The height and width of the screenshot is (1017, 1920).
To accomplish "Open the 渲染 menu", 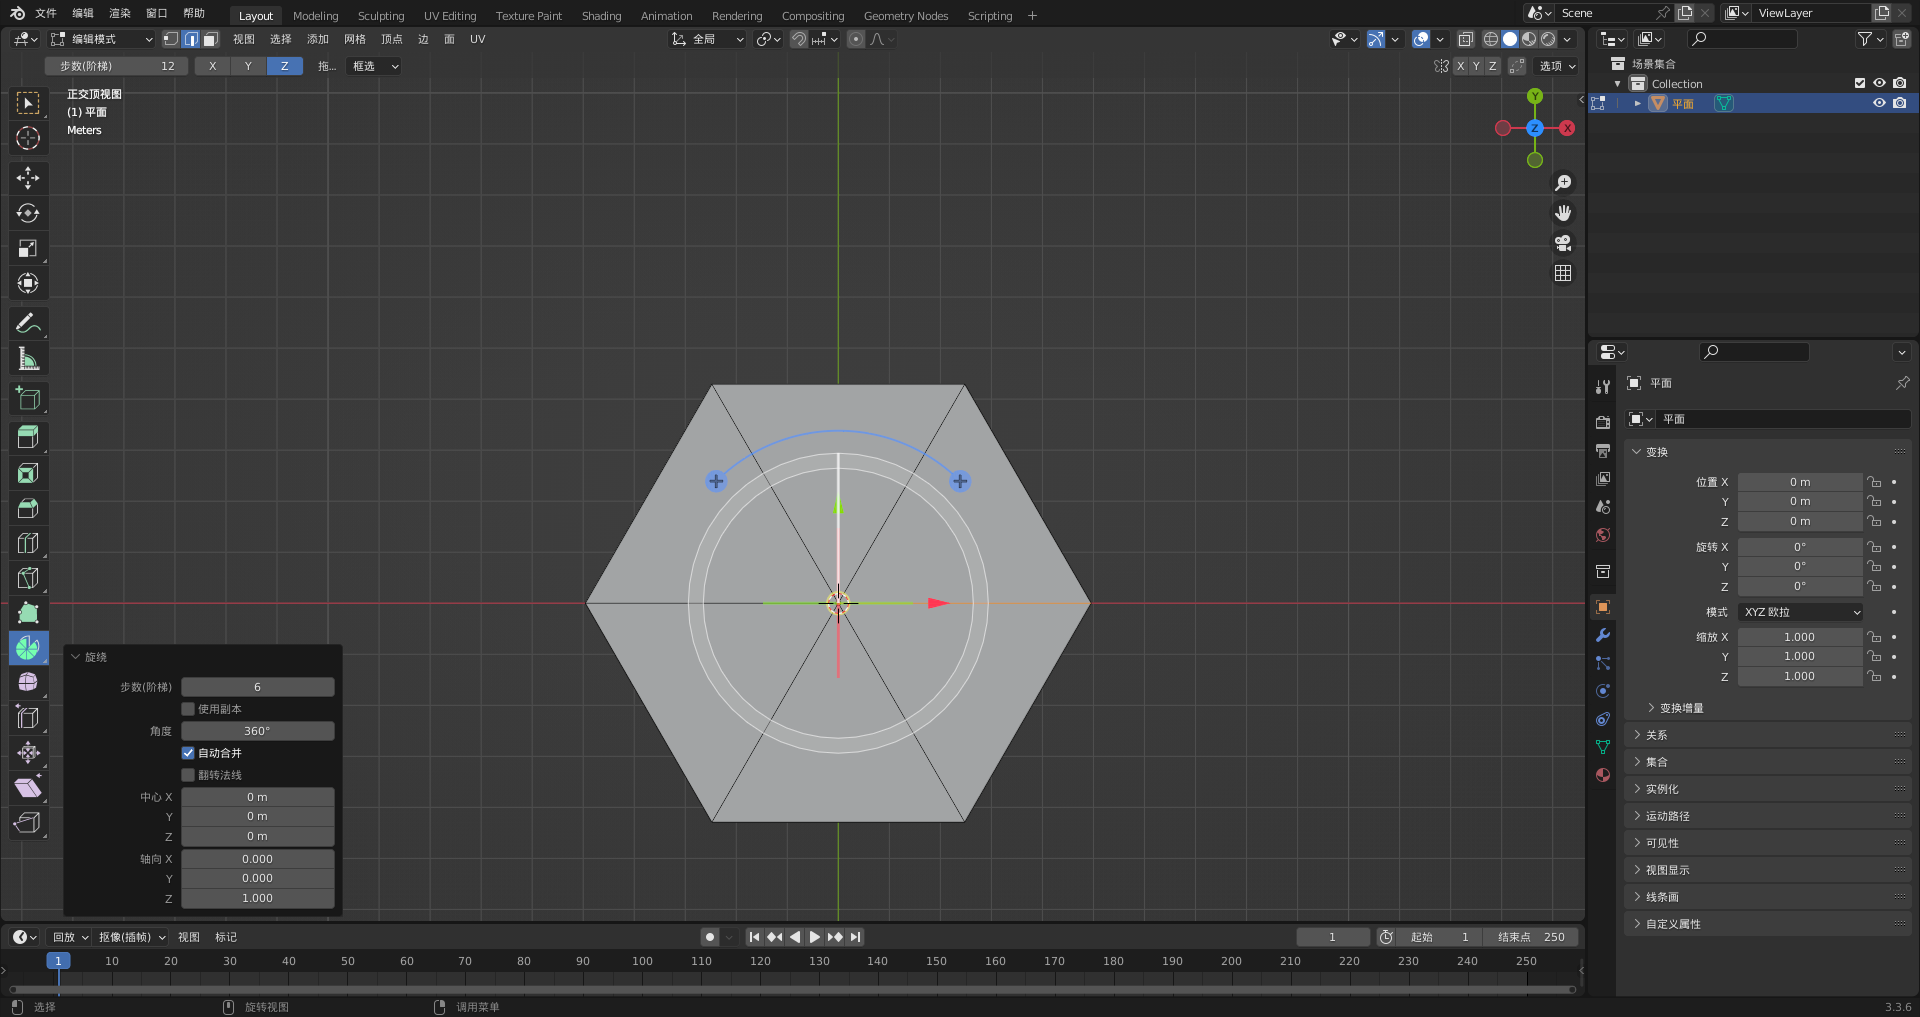I will 120,13.
